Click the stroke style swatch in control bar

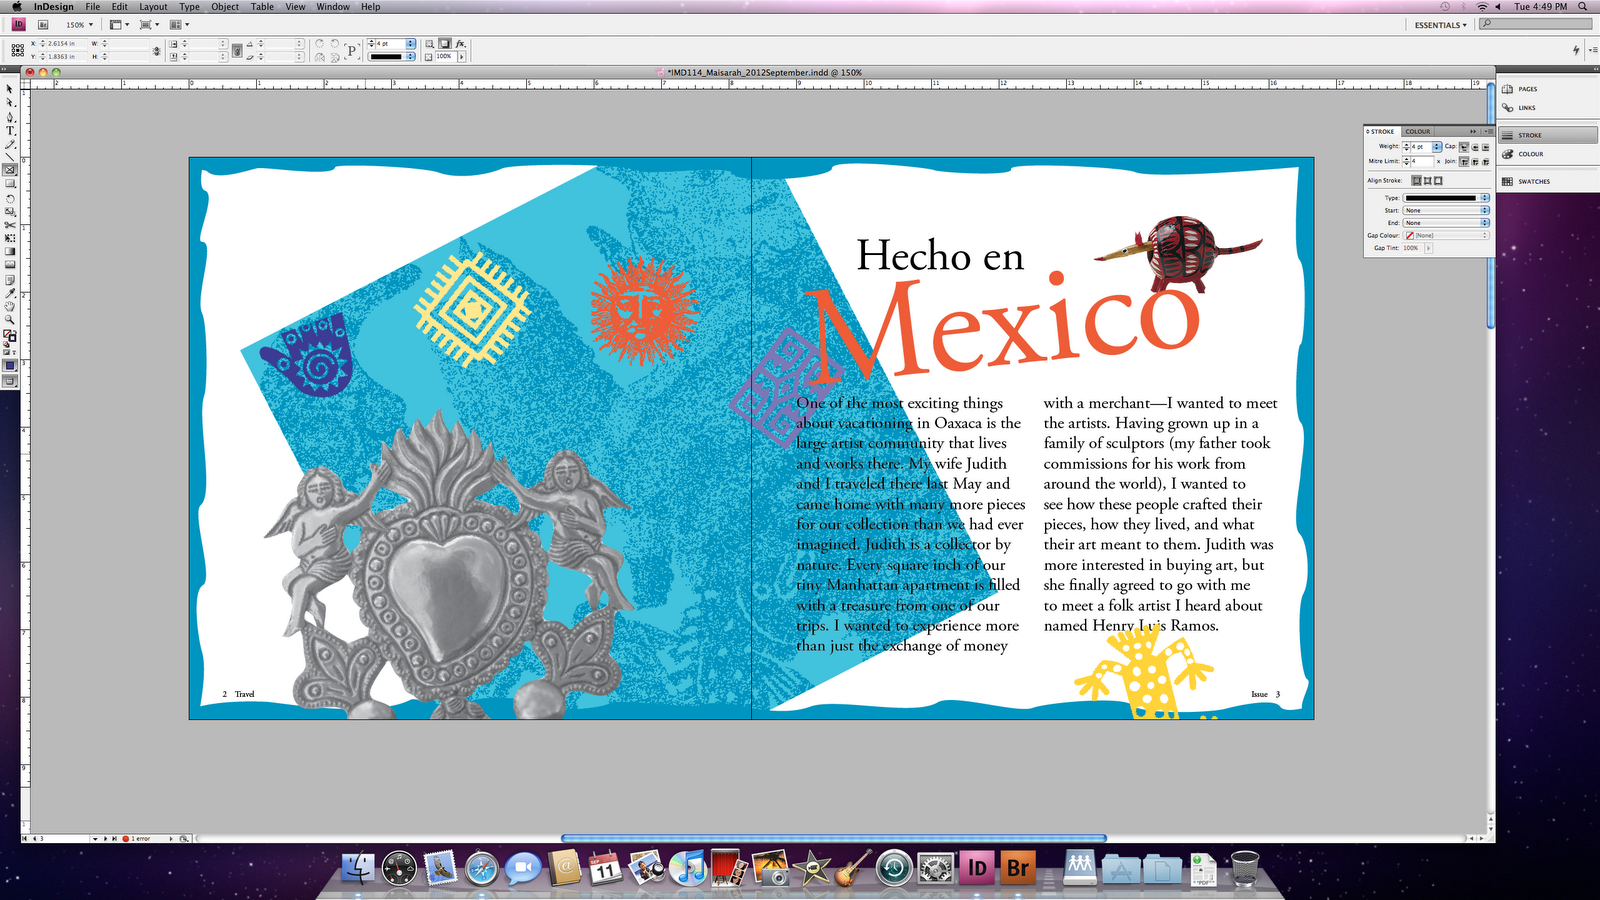click(391, 57)
